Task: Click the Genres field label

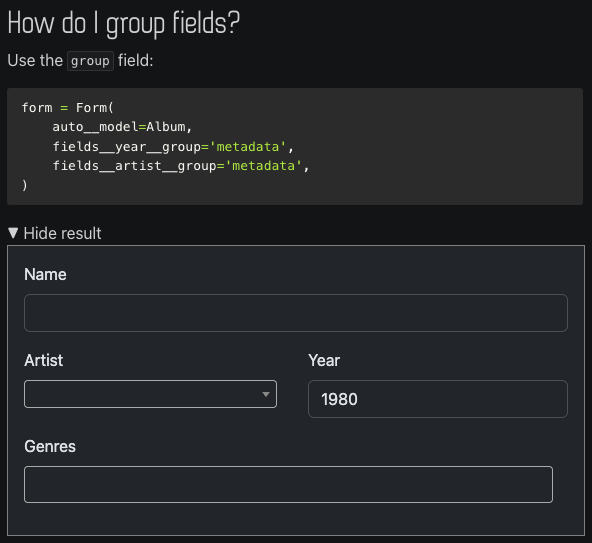Action: [x=50, y=446]
